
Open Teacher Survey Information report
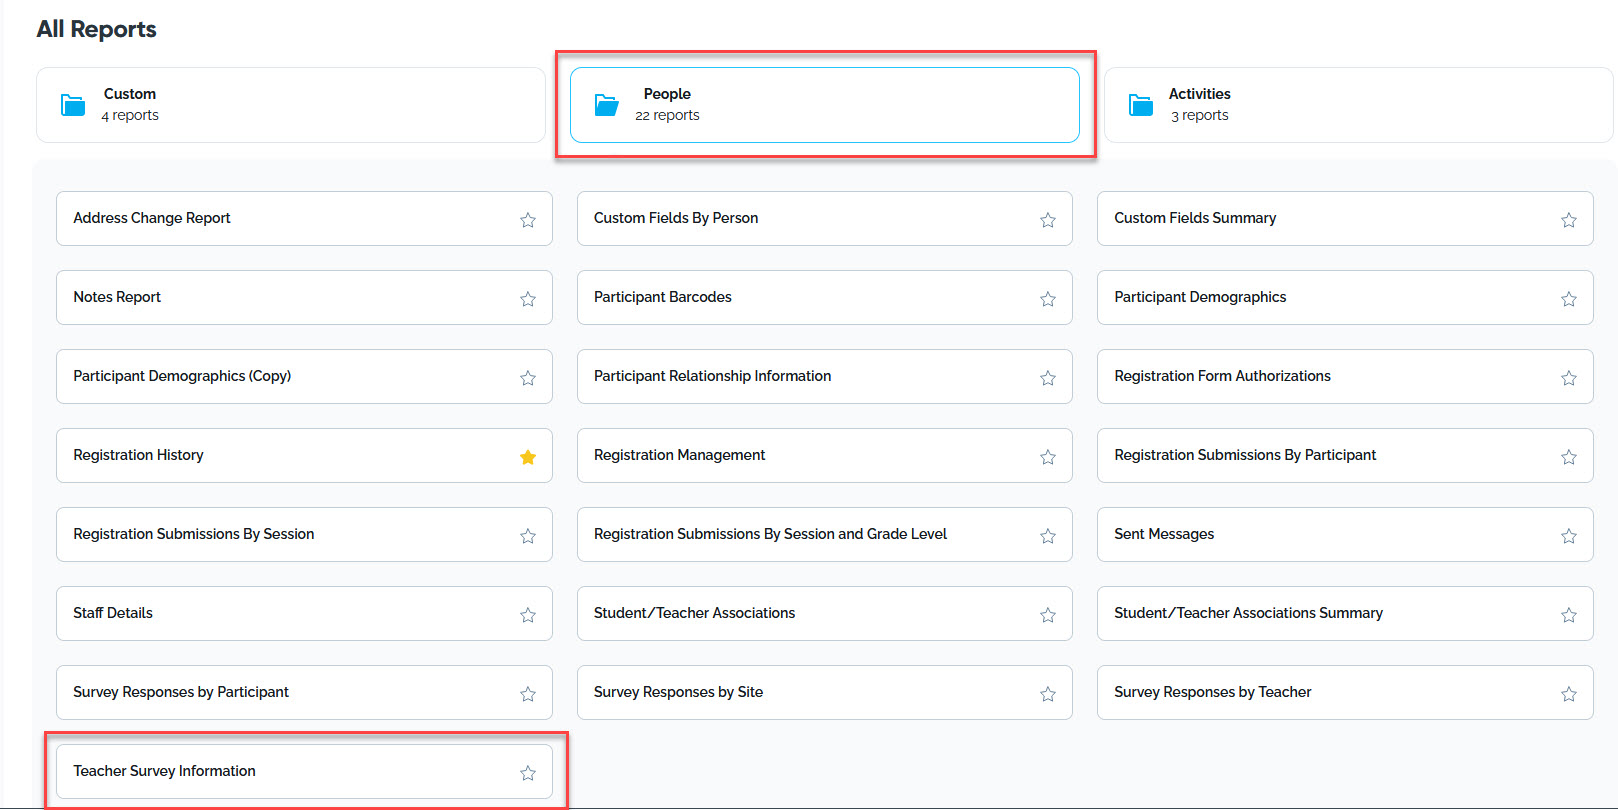(x=304, y=771)
